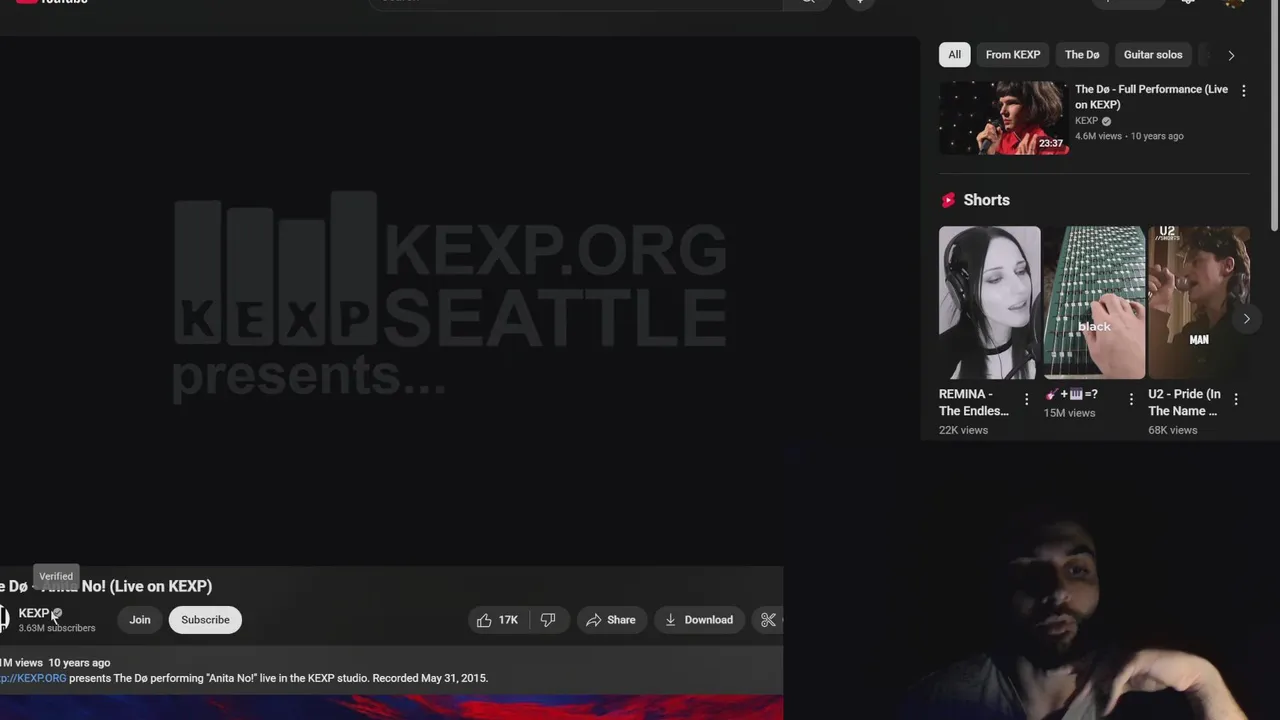Viewport: 1280px width, 720px height.
Task: Click the 22K views text under the REMINA short
Action: click(963, 430)
